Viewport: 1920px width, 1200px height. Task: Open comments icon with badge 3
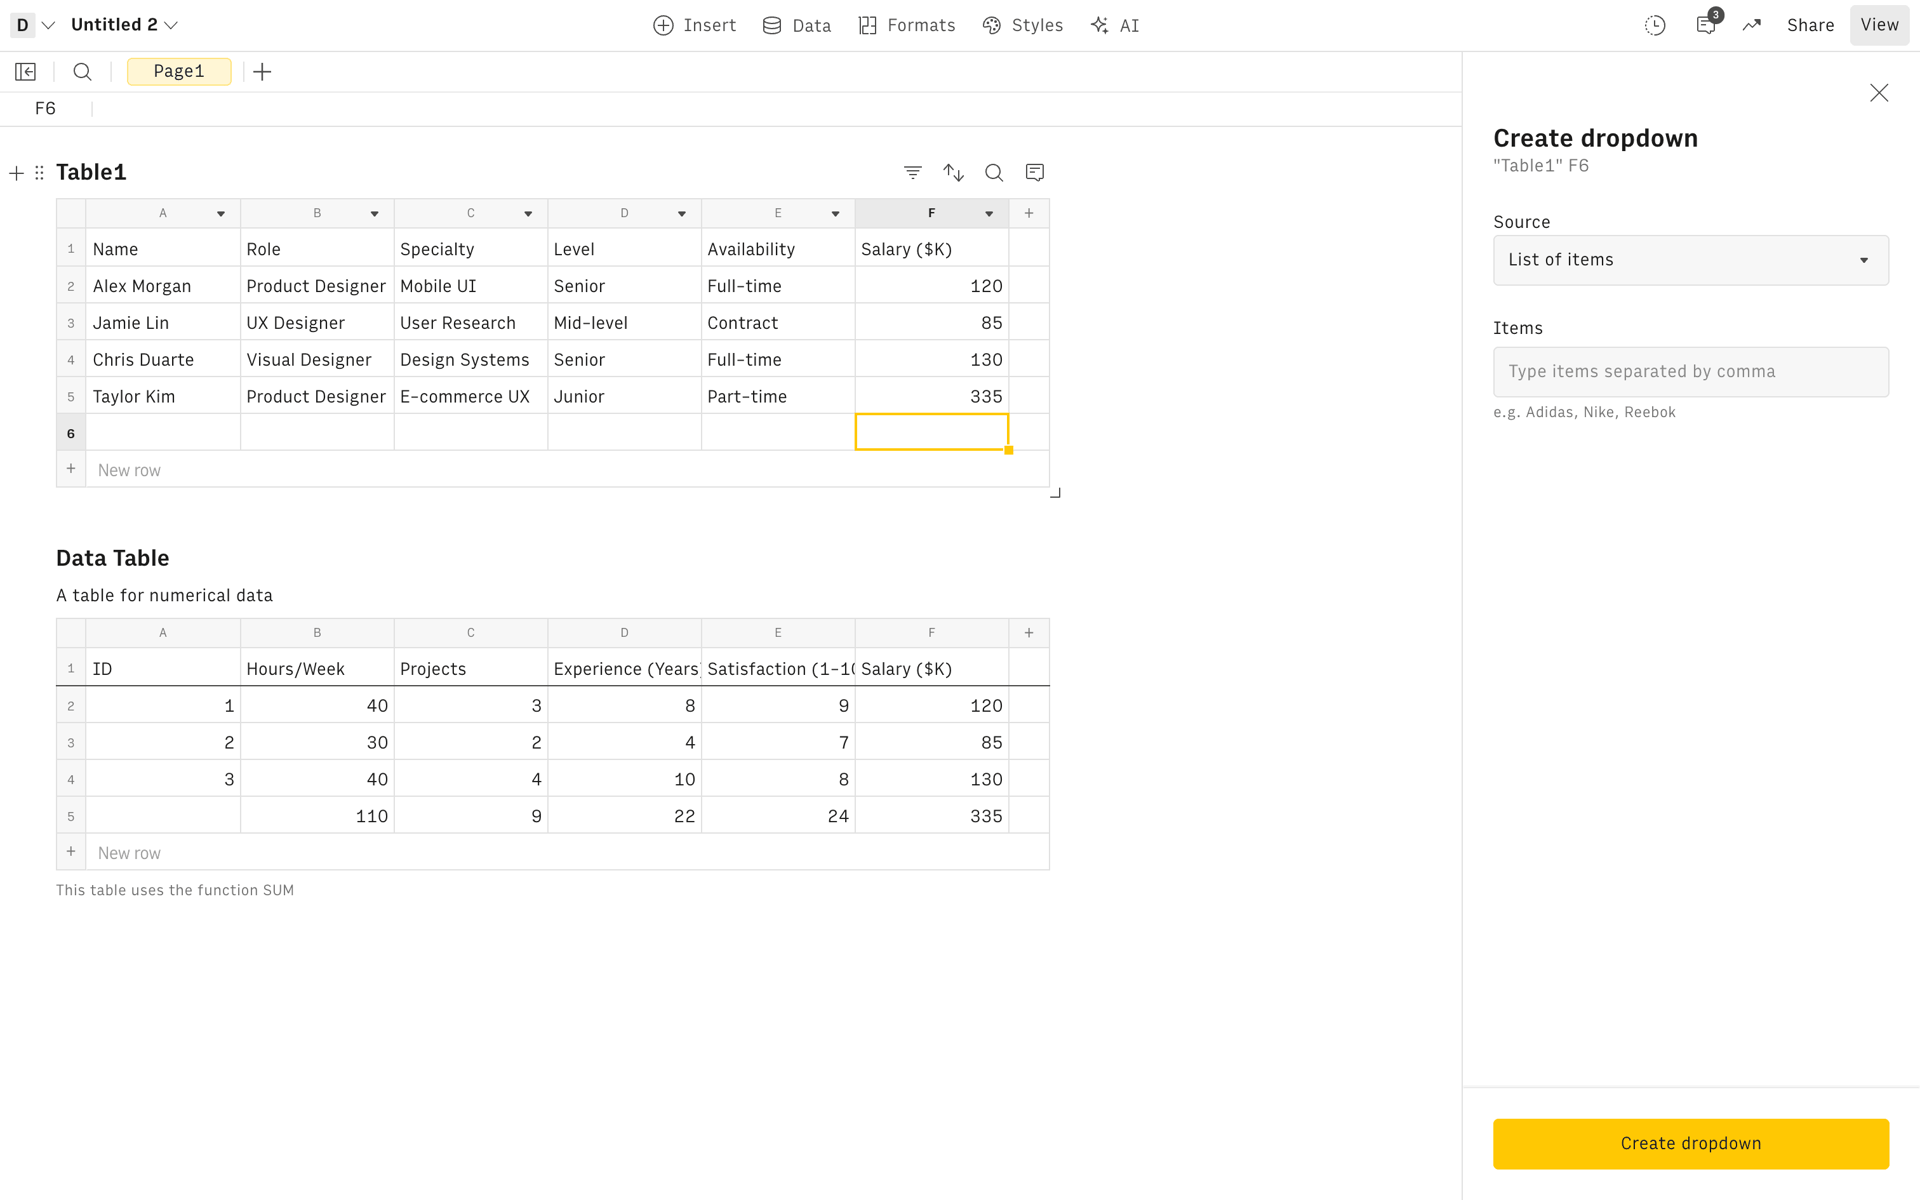[1707, 24]
